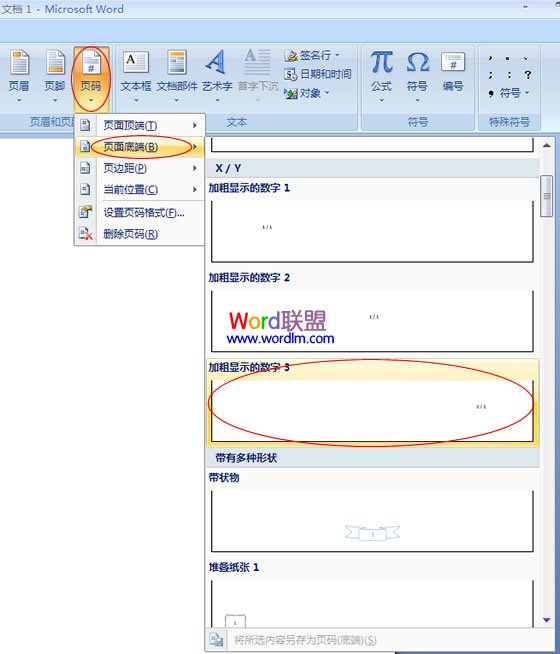Open the 页眉 (Header) gallery
Viewport: 560px width, 654px height.
point(19,76)
